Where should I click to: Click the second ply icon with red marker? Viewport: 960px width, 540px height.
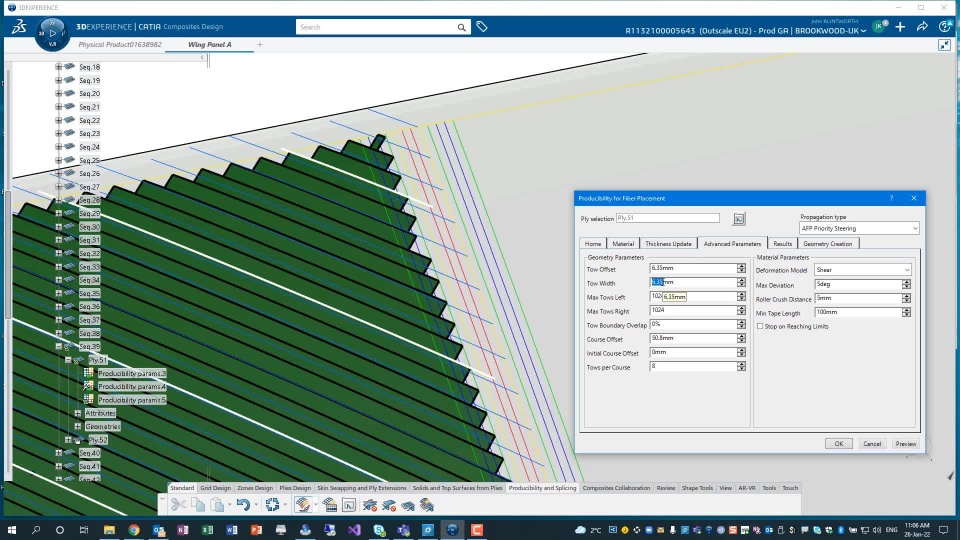(x=389, y=504)
